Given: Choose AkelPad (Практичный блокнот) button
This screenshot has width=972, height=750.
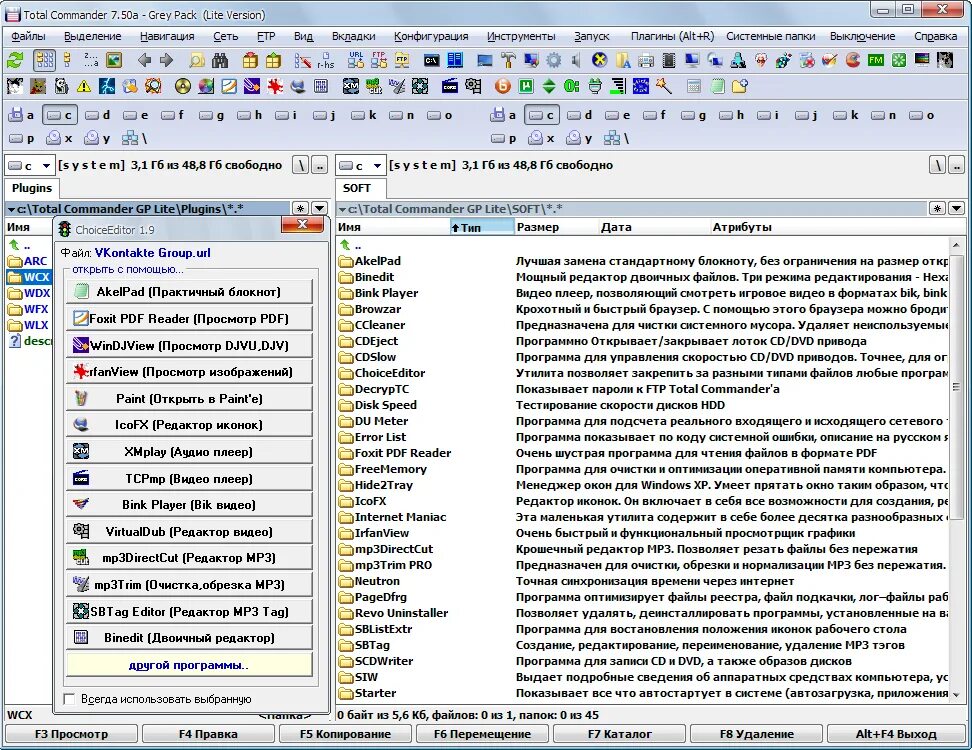Looking at the screenshot, I should (x=188, y=291).
